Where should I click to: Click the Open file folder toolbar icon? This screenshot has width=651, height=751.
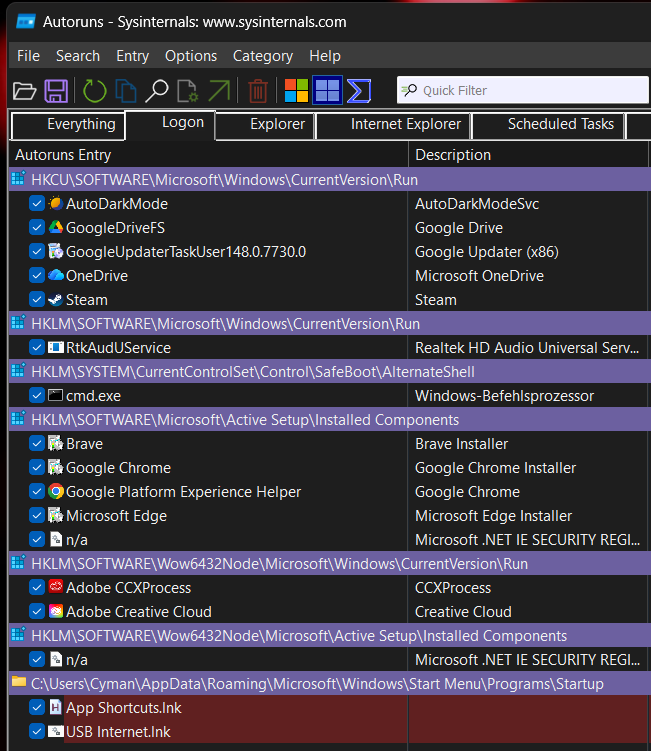tap(24, 91)
